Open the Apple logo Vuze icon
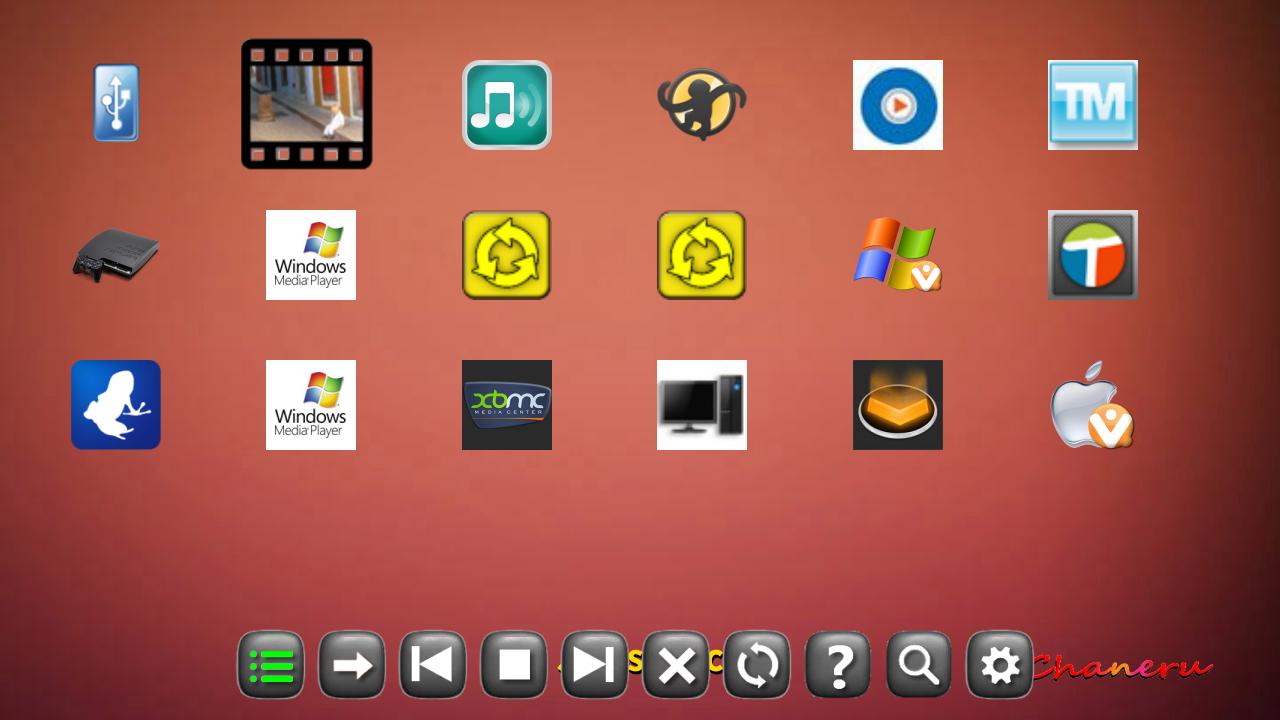 click(x=1093, y=405)
